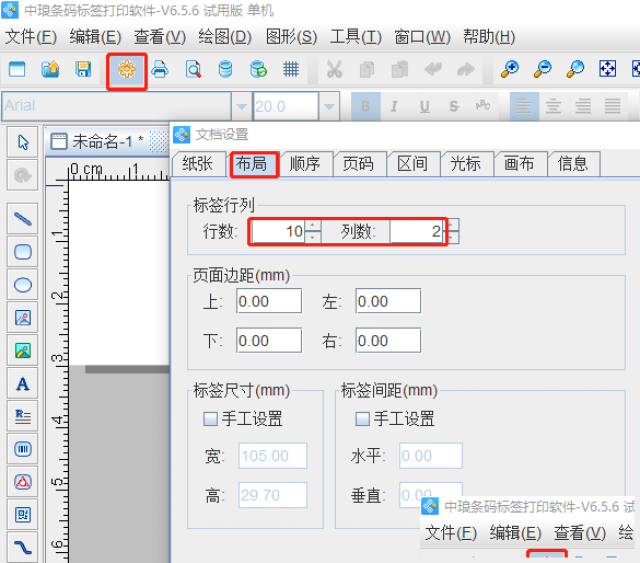Screen dimensions: 640x563
Task: Select the green landscape image tool
Action: click(23, 351)
